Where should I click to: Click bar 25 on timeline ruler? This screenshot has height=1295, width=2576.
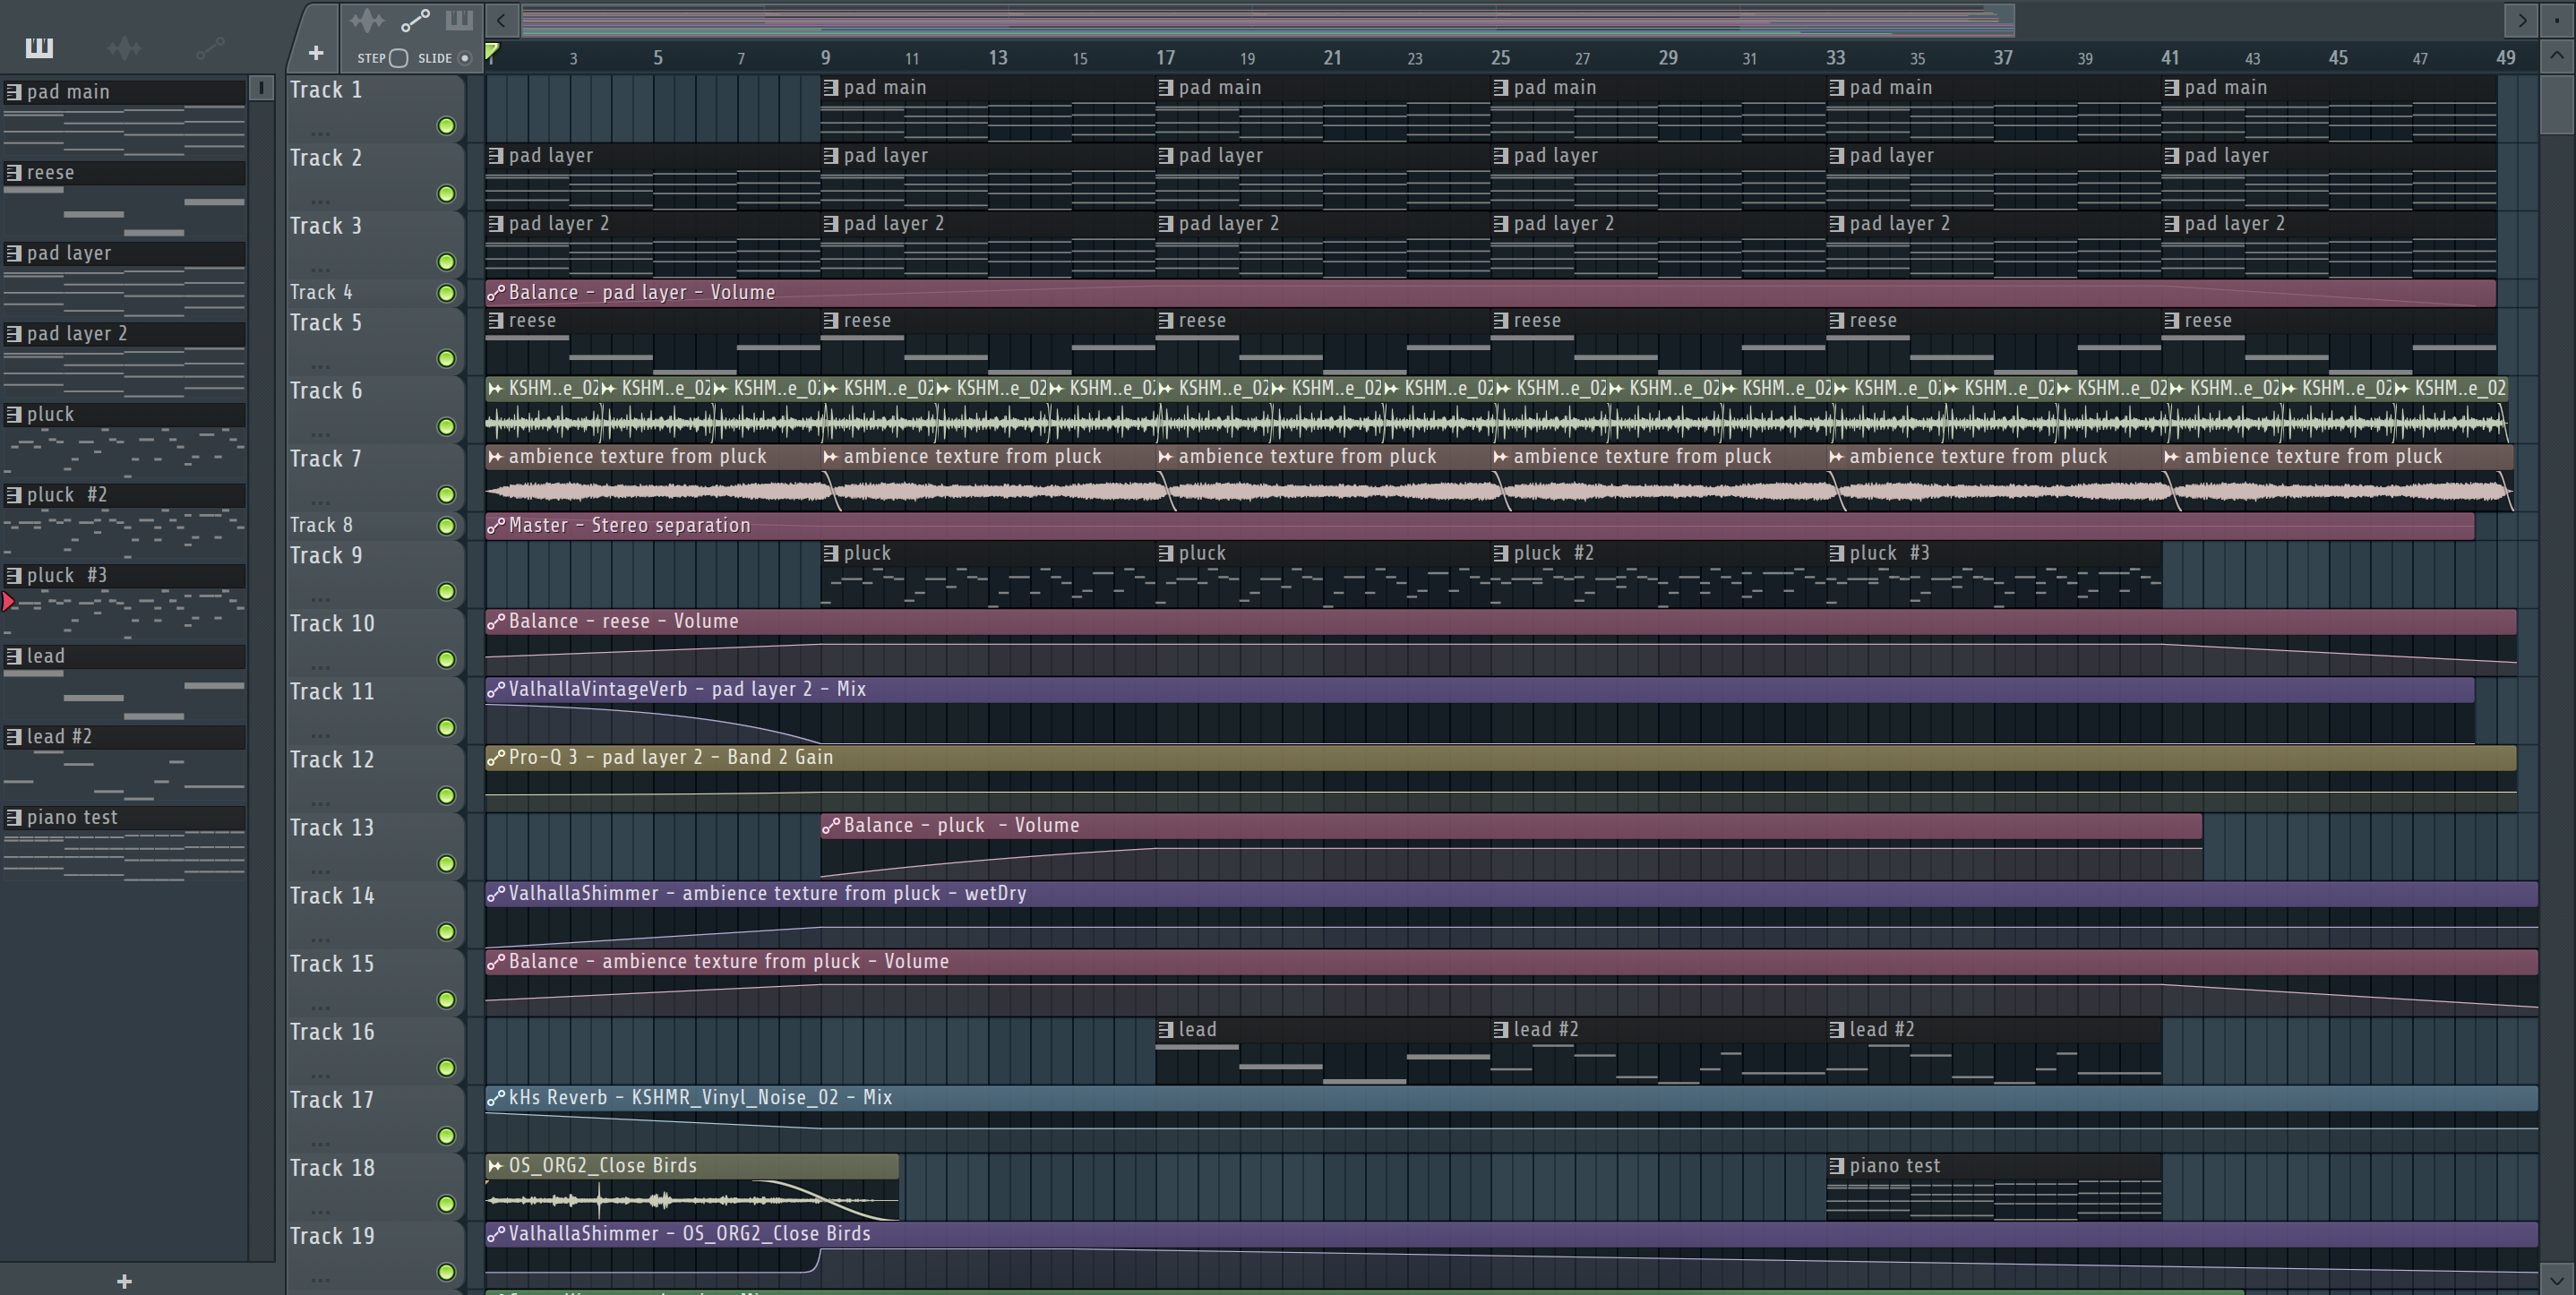(x=1500, y=58)
